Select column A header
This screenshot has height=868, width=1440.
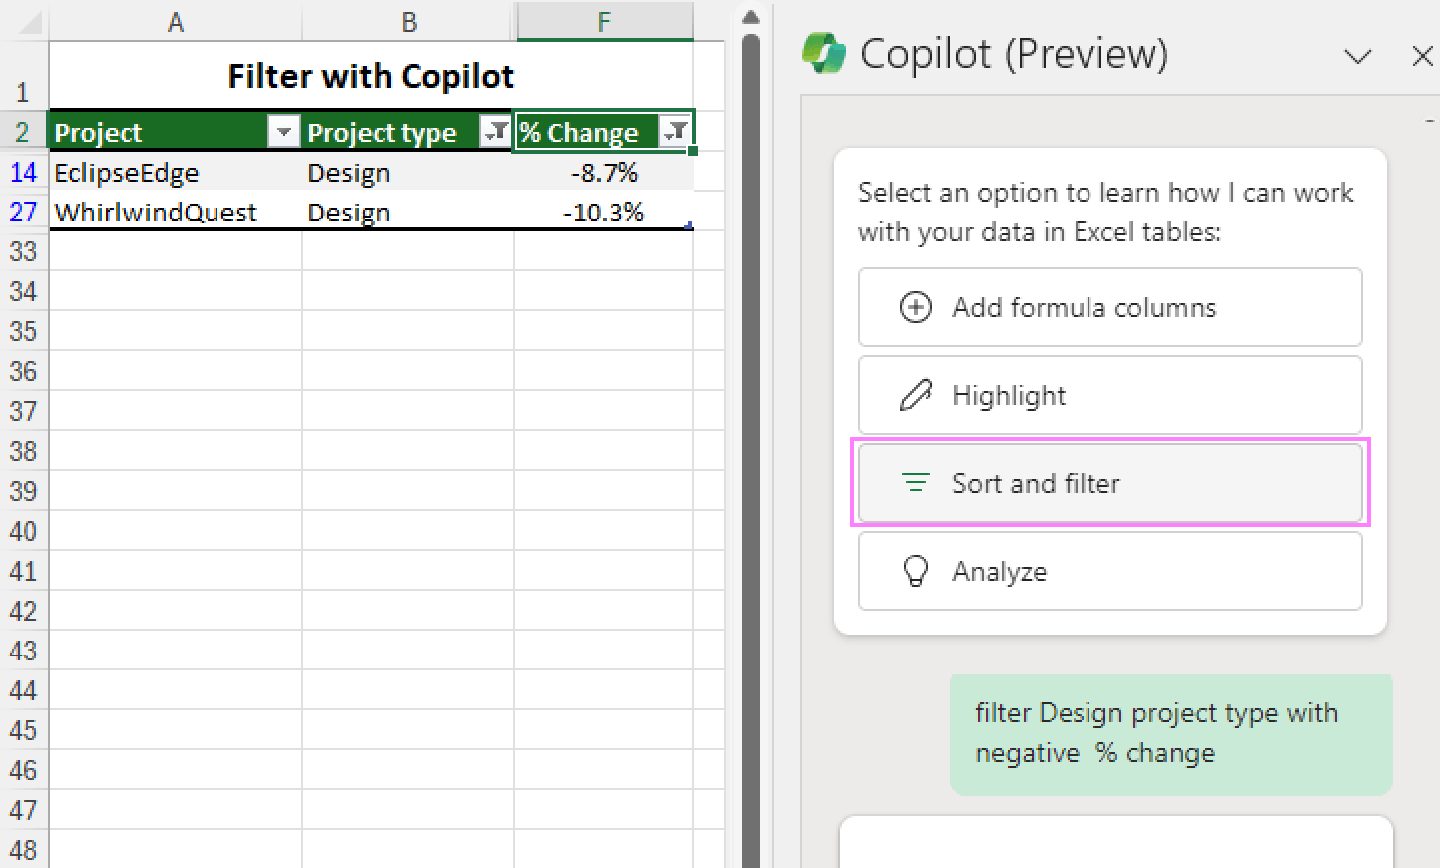point(175,21)
